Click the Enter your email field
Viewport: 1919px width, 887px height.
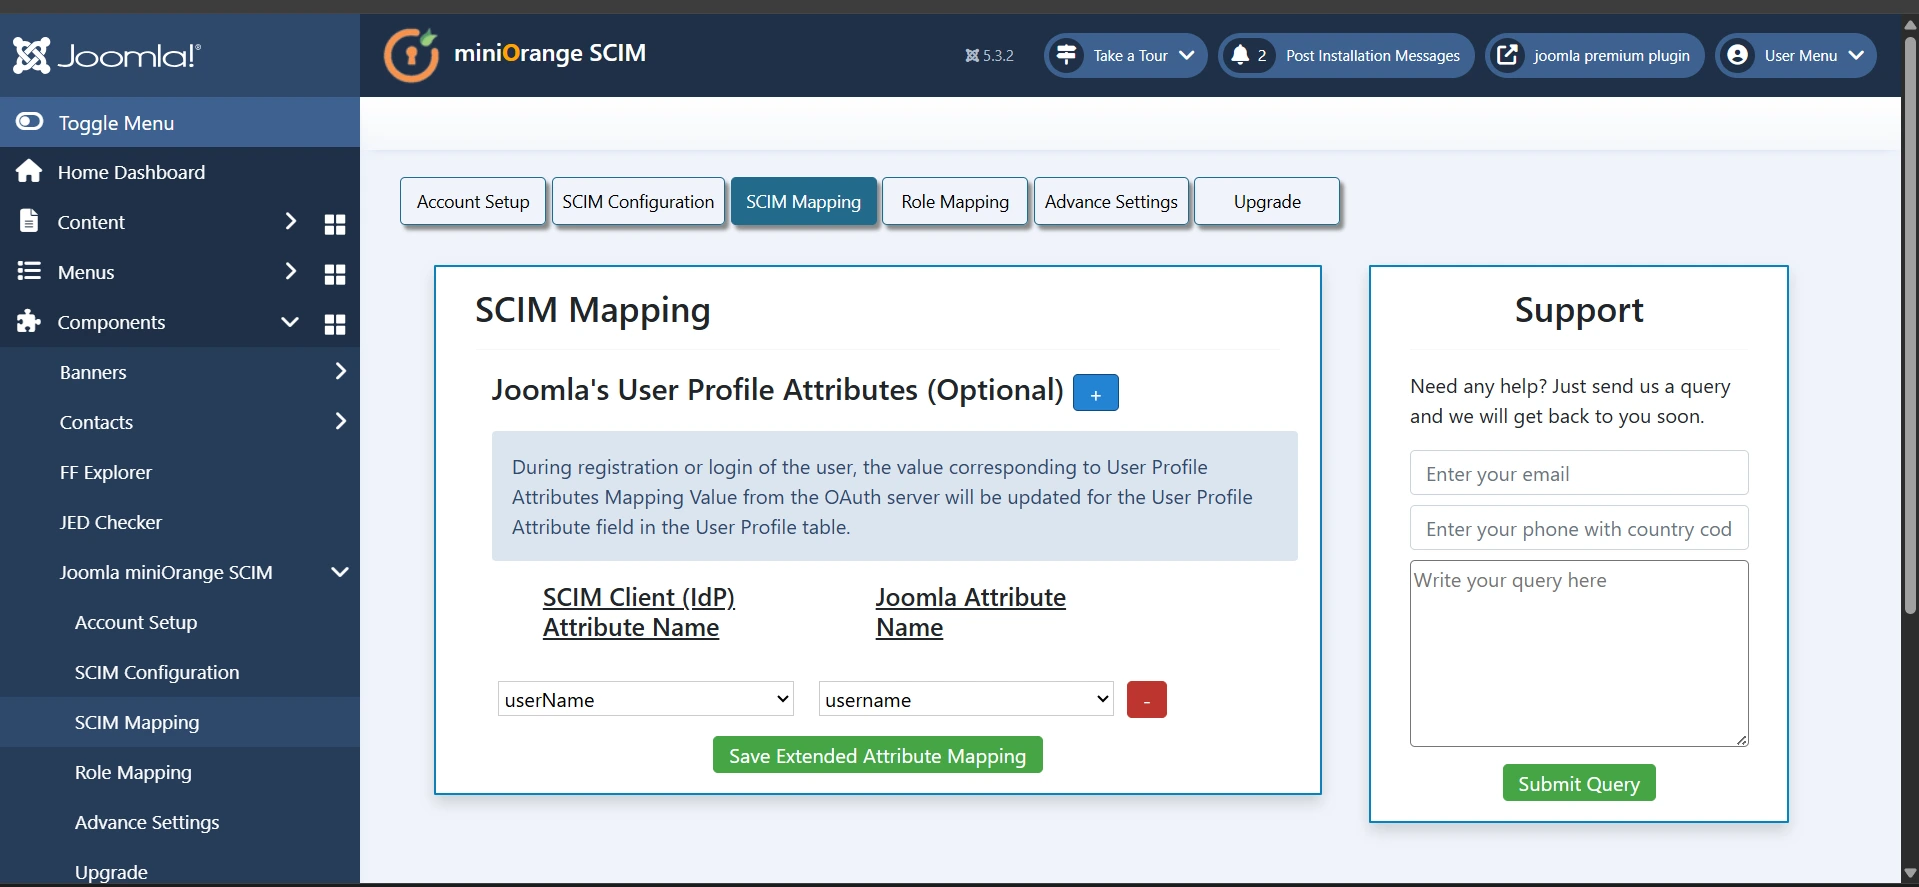1579,473
